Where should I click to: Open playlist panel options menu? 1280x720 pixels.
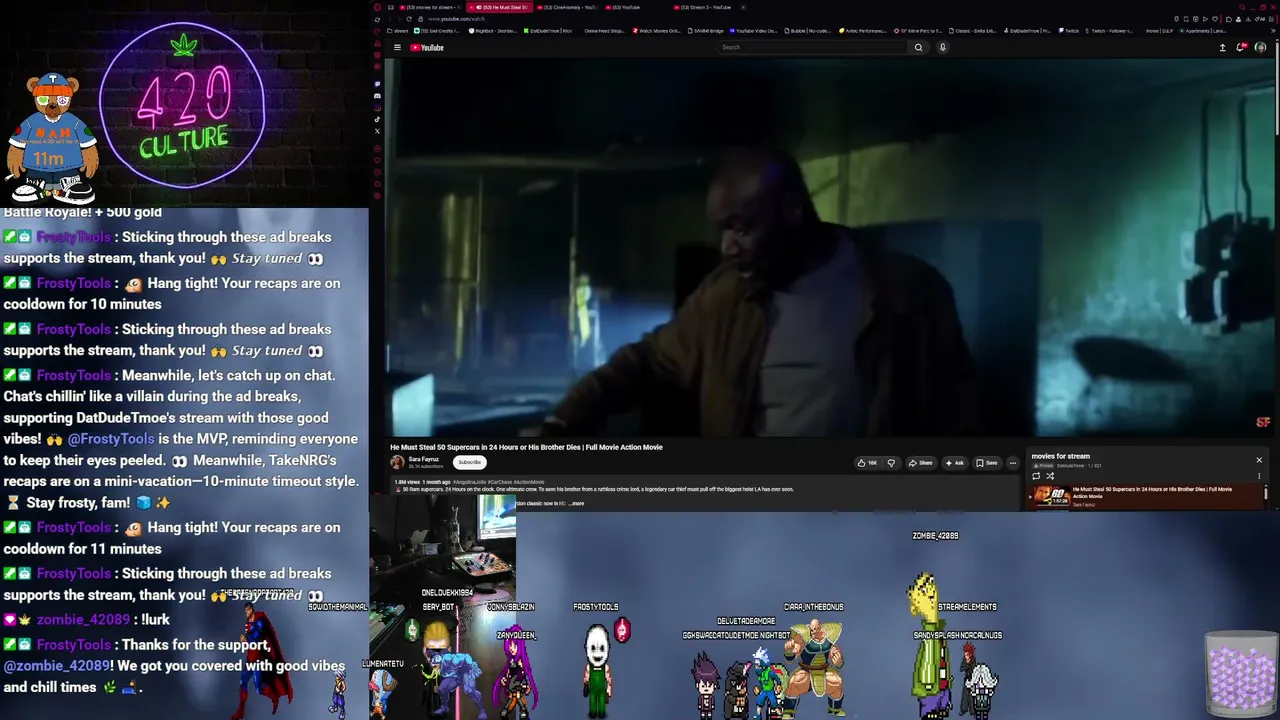click(1259, 476)
